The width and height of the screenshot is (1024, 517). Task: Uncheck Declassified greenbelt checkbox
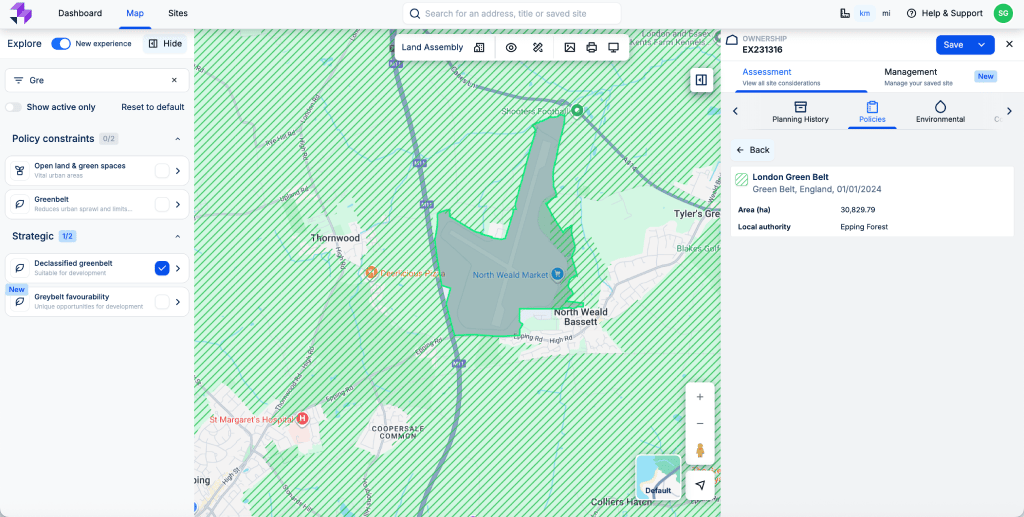tap(162, 268)
